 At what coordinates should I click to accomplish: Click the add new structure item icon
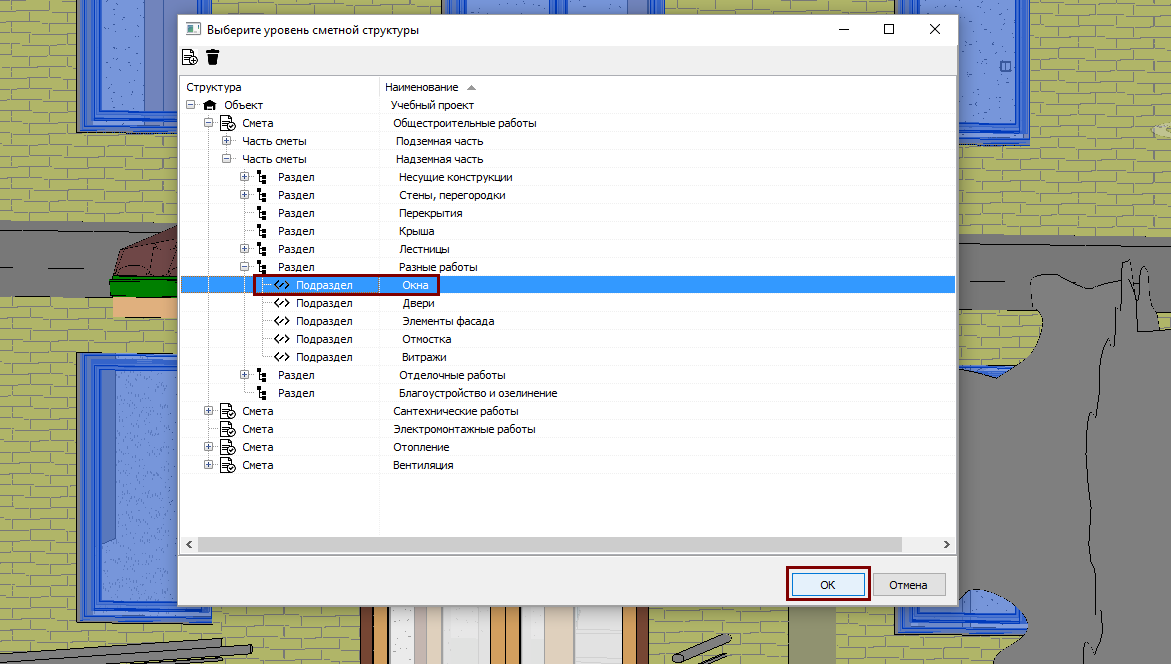pyautogui.click(x=190, y=58)
